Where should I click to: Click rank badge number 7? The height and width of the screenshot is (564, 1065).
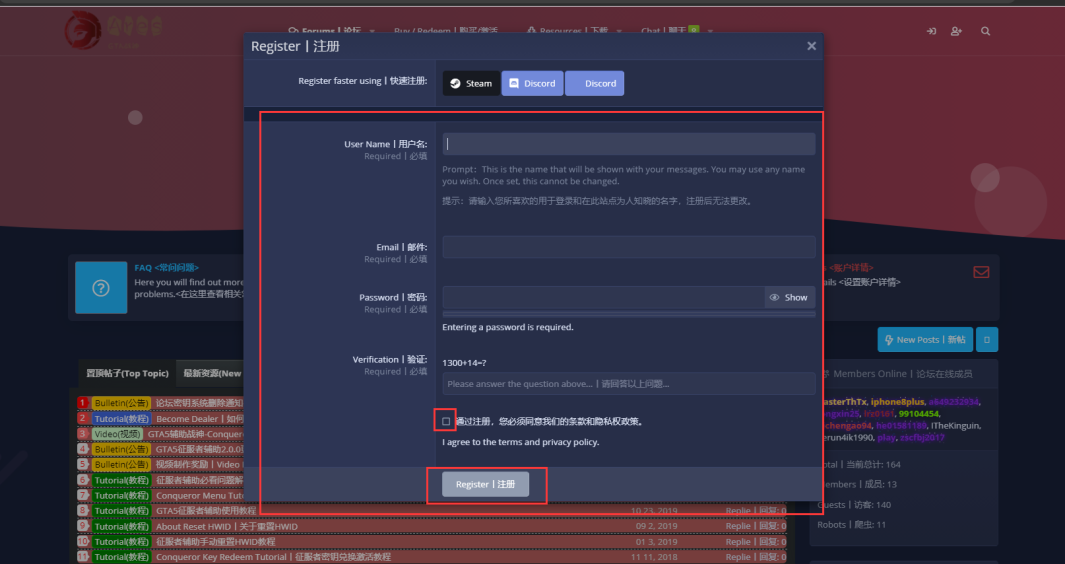point(83,495)
